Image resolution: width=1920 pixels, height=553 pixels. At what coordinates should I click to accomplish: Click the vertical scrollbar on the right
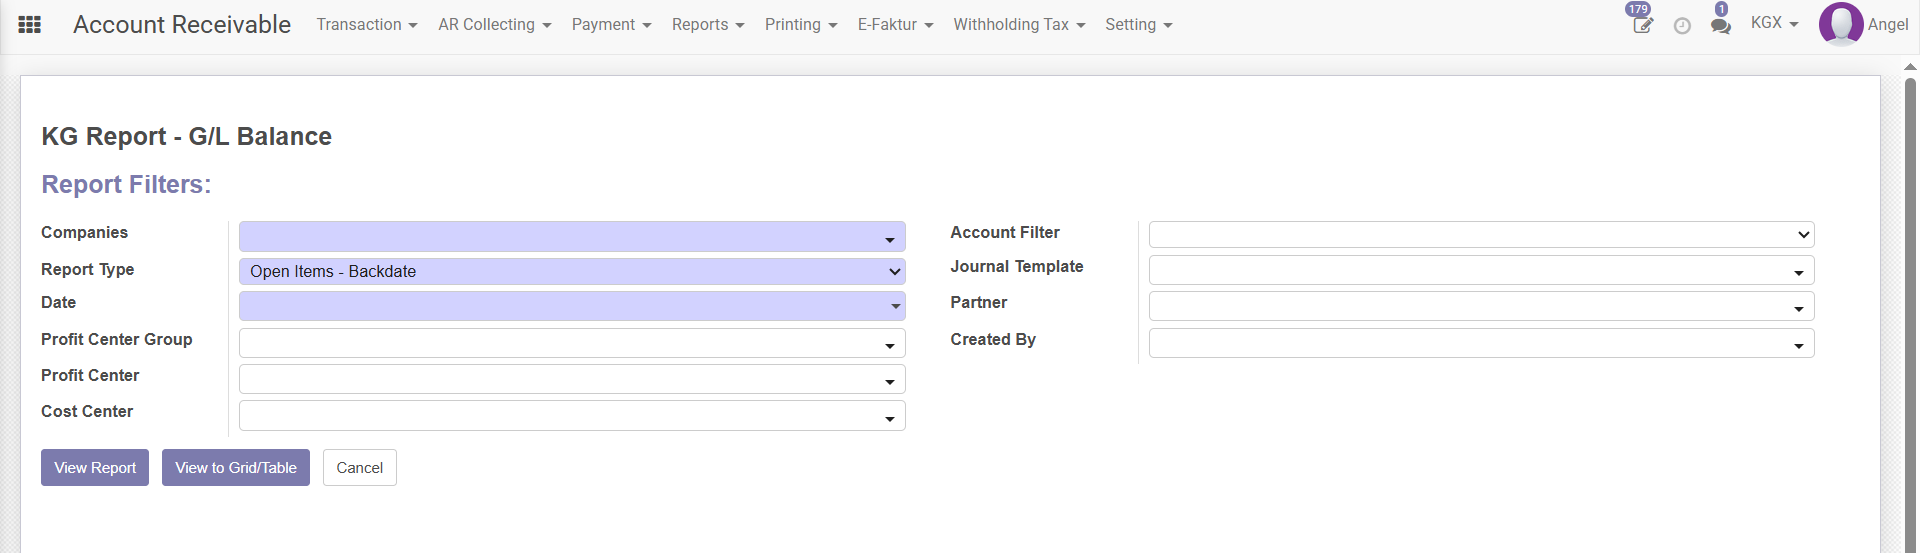[1910, 300]
